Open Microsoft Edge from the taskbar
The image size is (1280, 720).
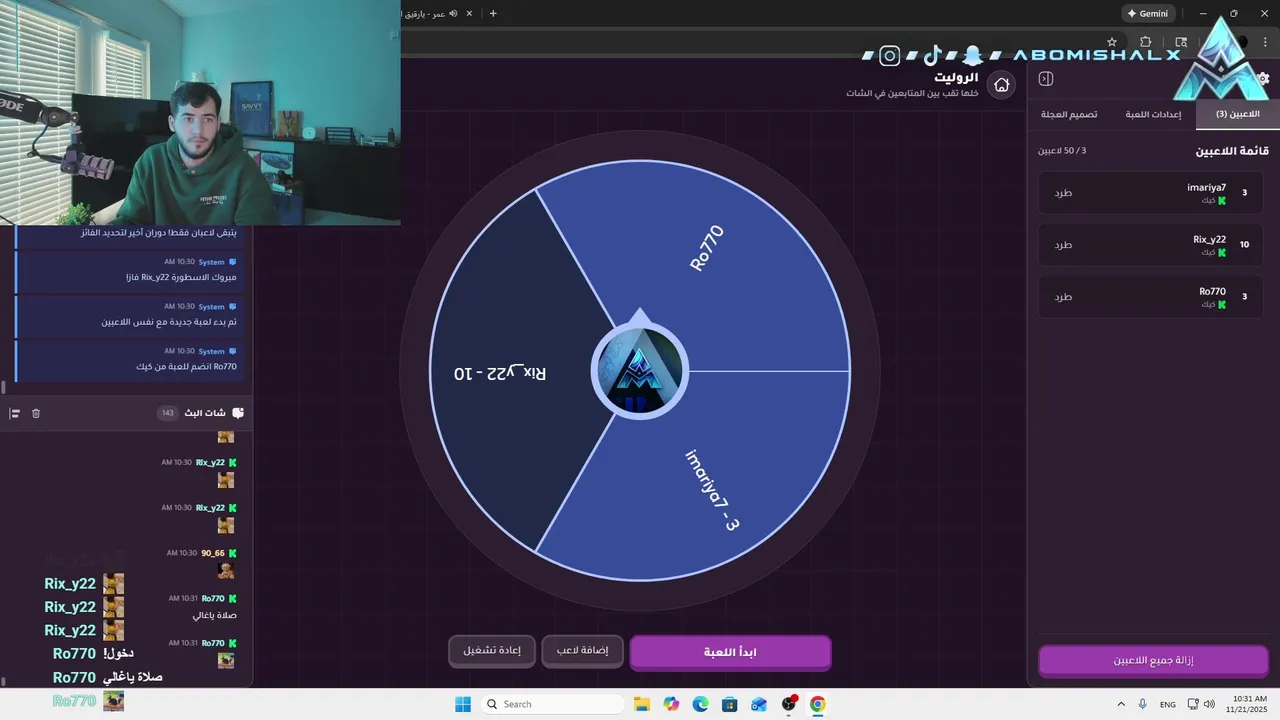pos(700,704)
